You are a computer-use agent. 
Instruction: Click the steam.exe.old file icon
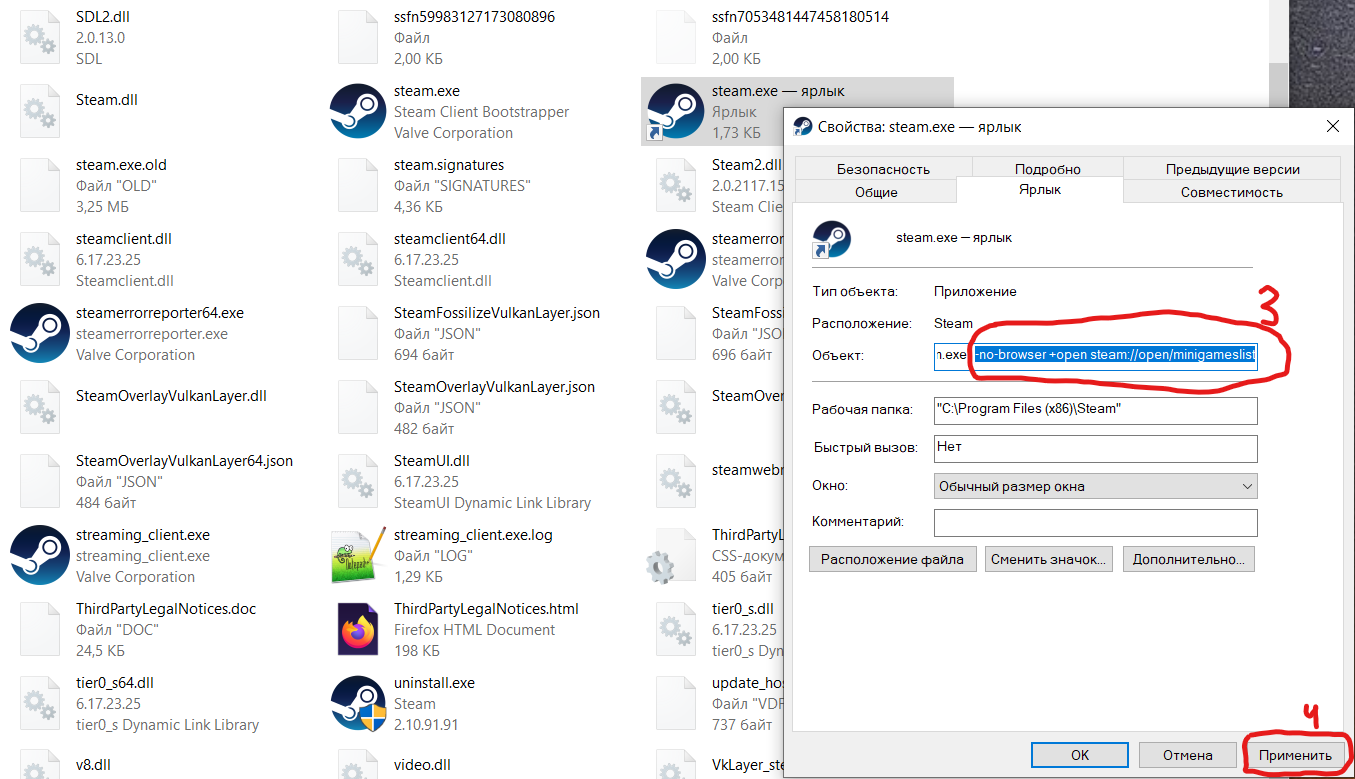[40, 185]
